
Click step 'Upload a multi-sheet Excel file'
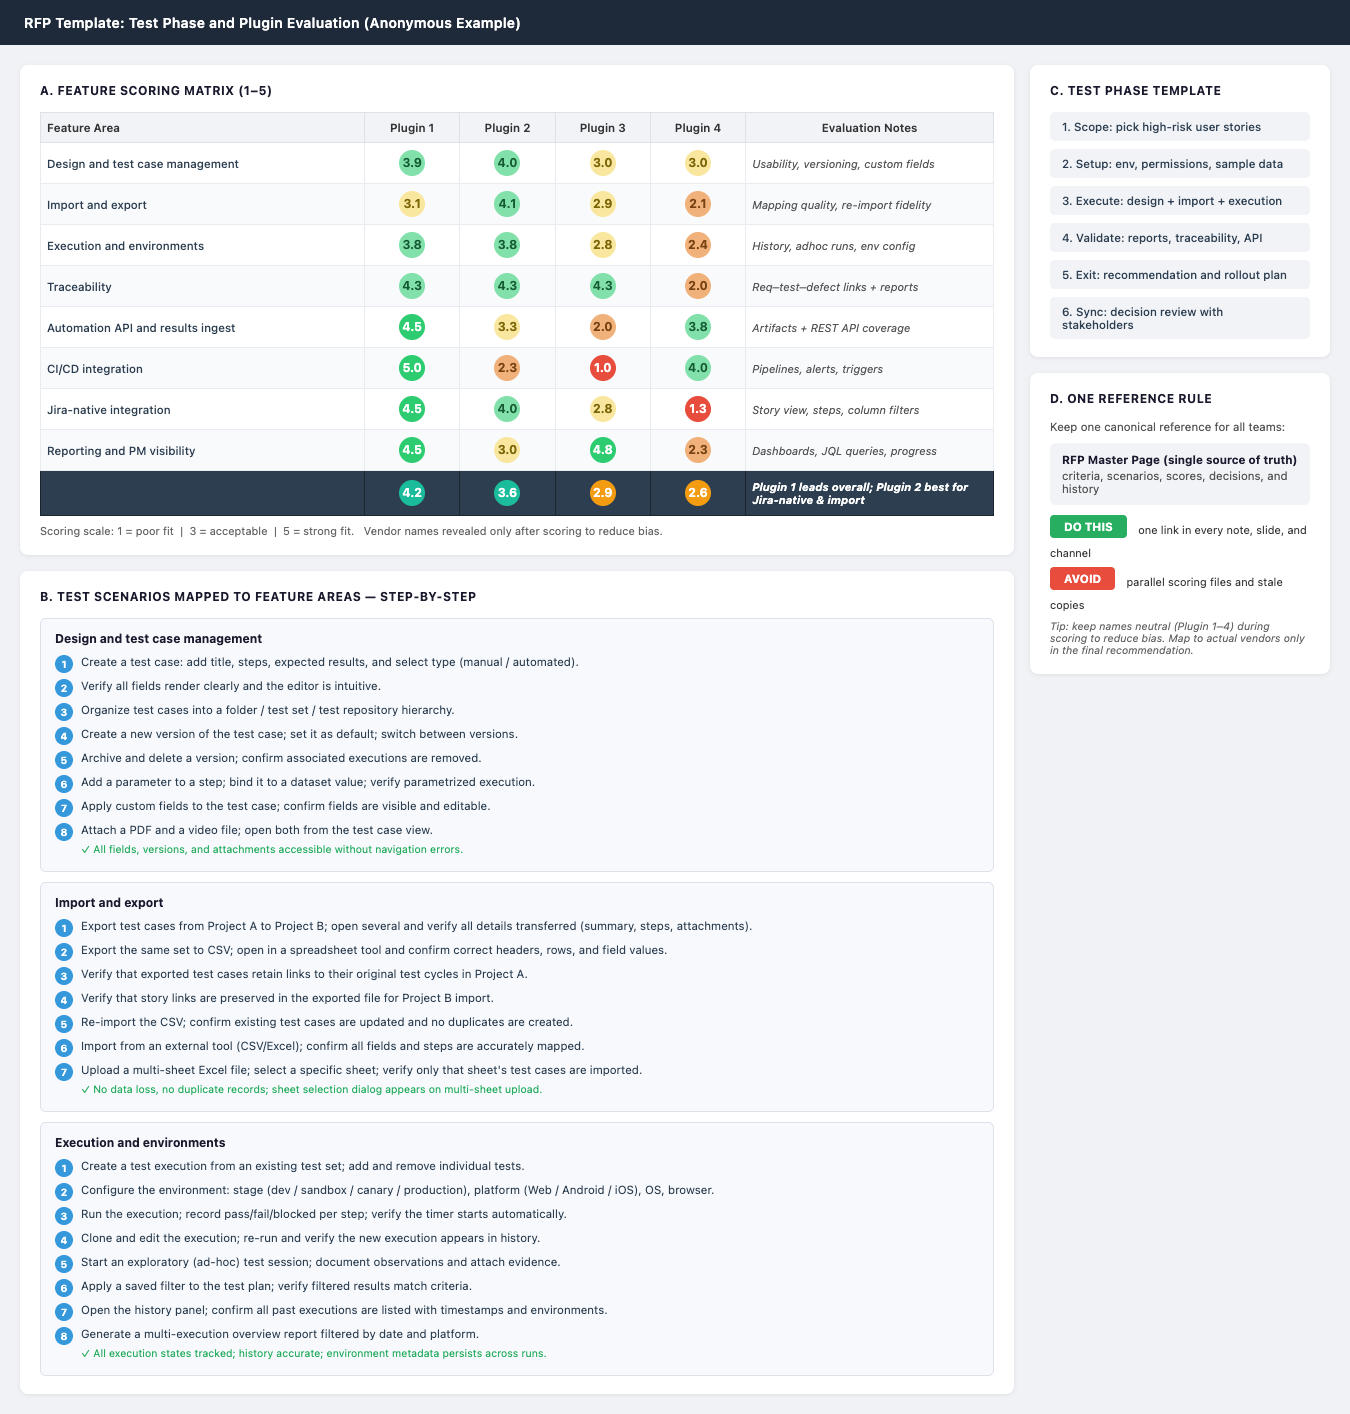(x=361, y=1070)
